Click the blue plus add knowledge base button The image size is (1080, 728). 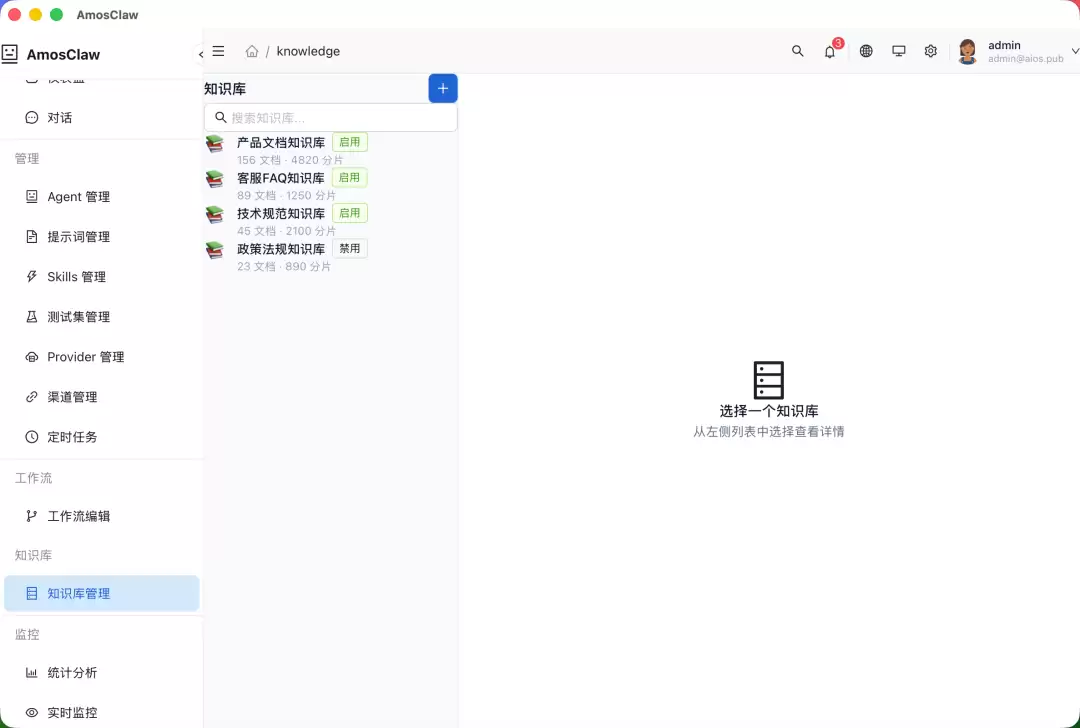(x=443, y=88)
